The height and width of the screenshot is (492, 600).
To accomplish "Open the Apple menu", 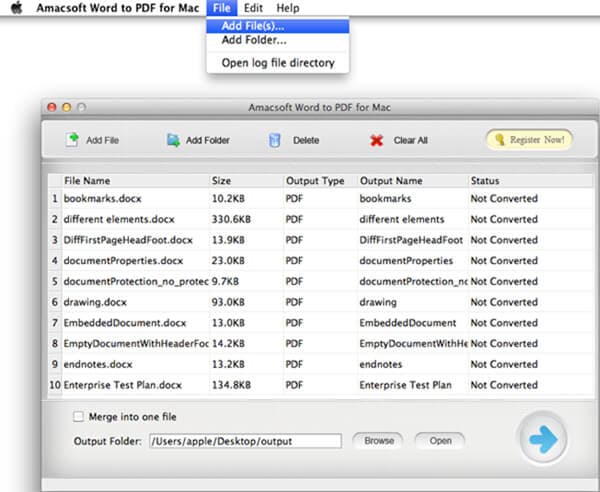I will (x=16, y=8).
